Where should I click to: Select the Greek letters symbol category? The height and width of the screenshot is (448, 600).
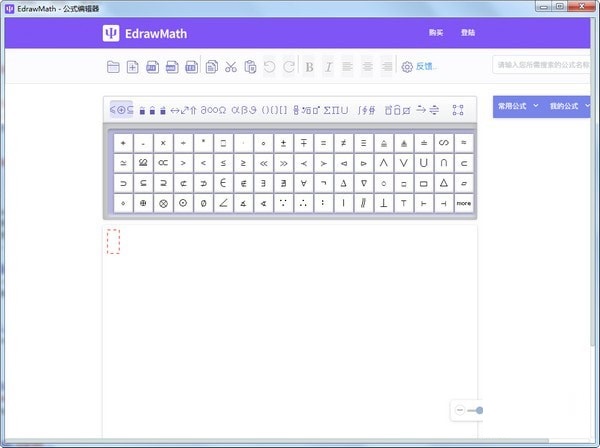(x=246, y=109)
